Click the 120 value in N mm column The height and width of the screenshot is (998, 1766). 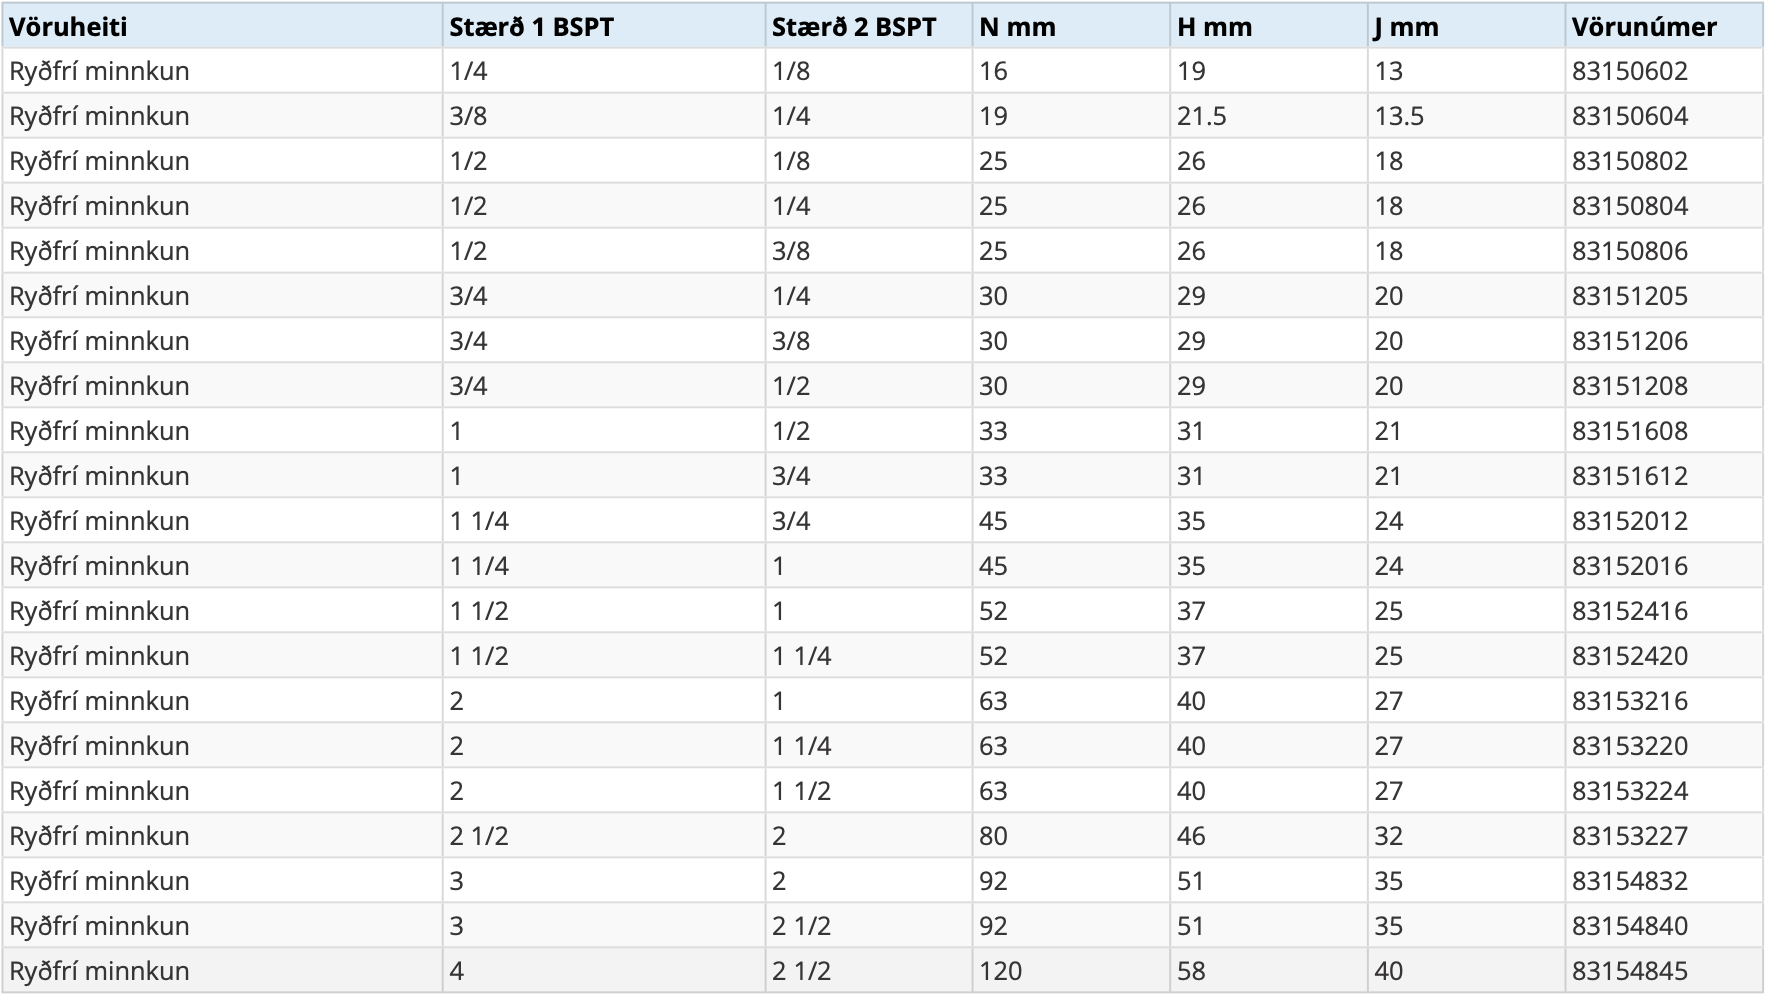[1000, 971]
